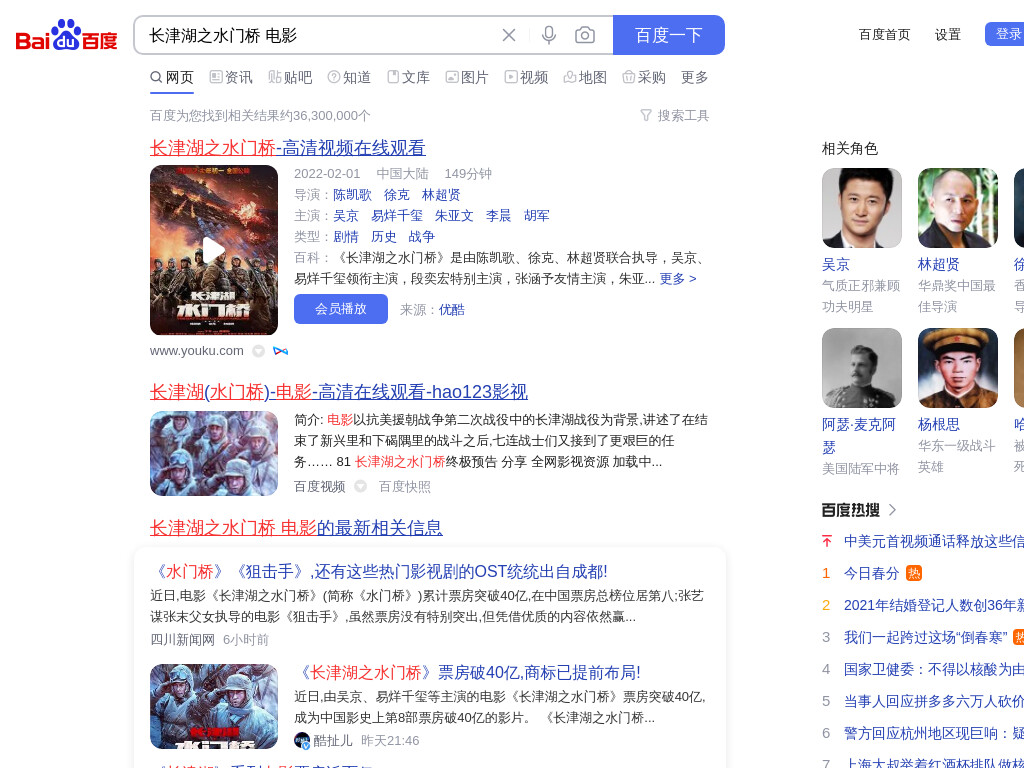
Task: Open hot search 2021年结婚登记人数
Action: click(x=934, y=605)
